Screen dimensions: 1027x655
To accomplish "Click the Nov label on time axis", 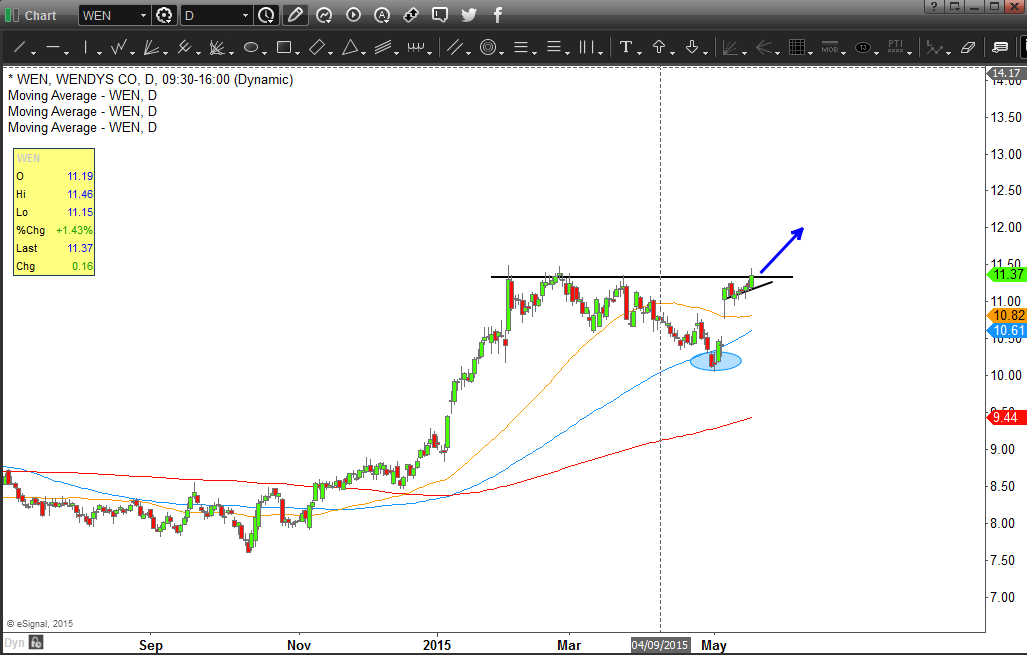I will [299, 645].
